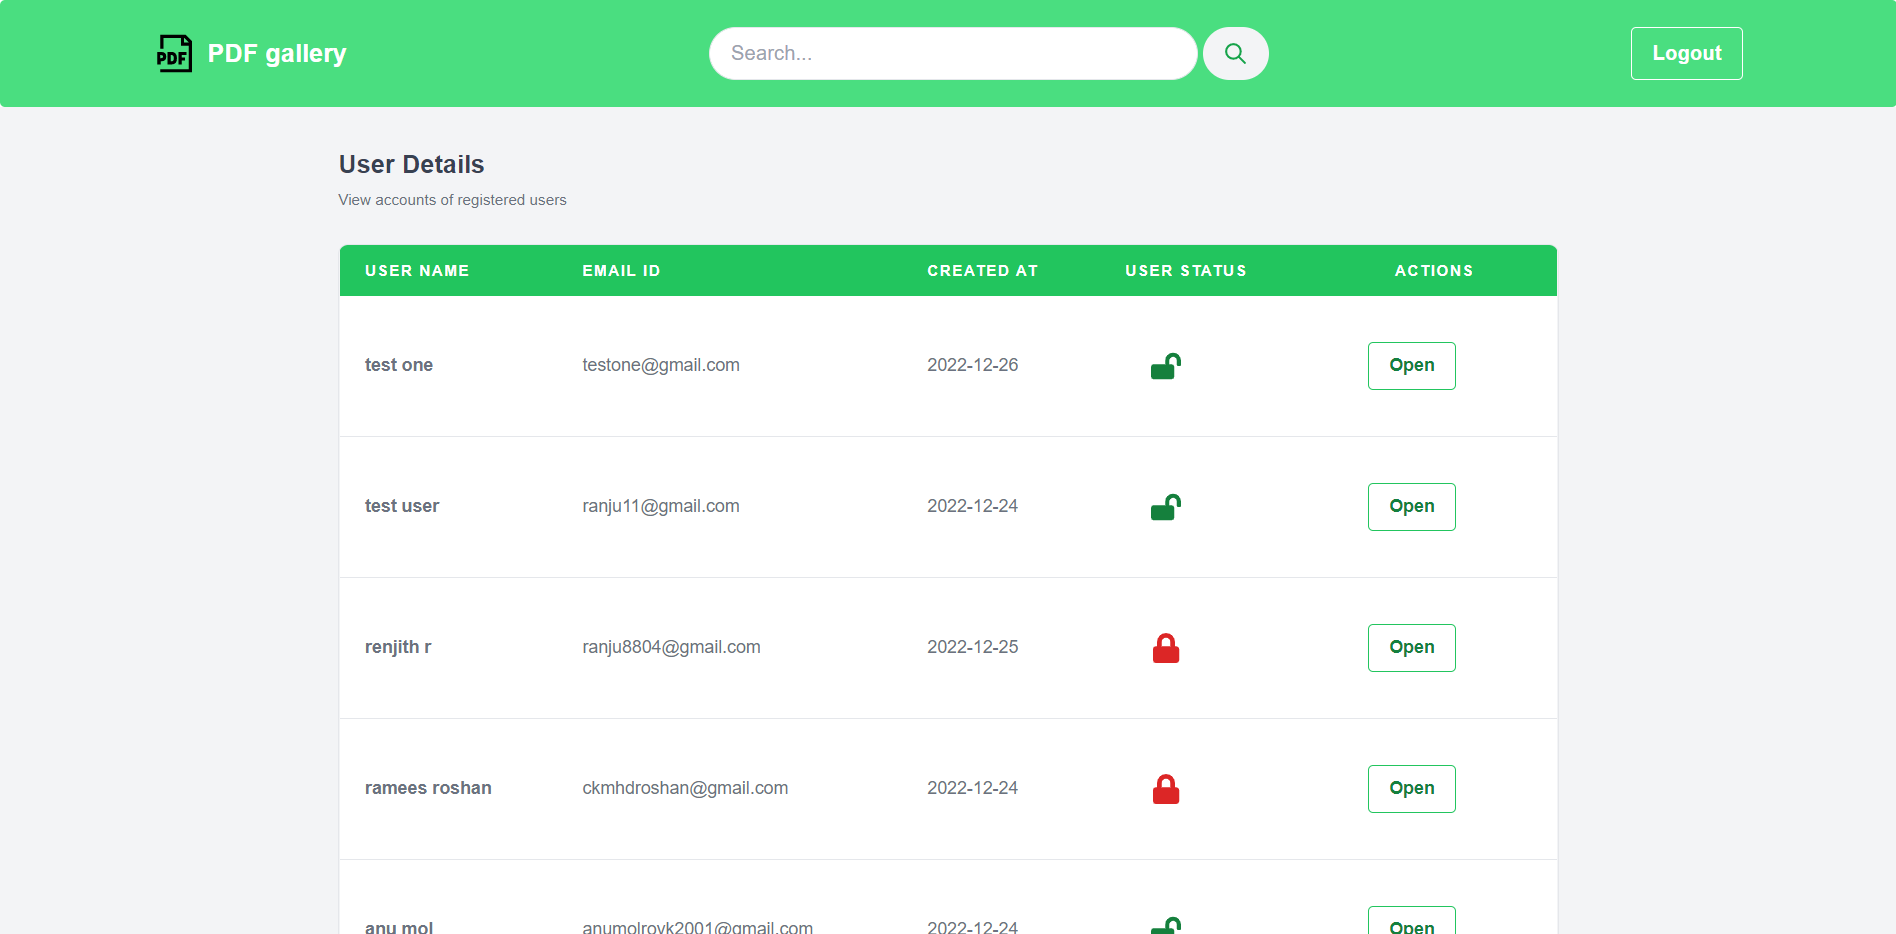The image size is (1896, 934).
Task: Open the renjith r account
Action: [x=1412, y=648]
